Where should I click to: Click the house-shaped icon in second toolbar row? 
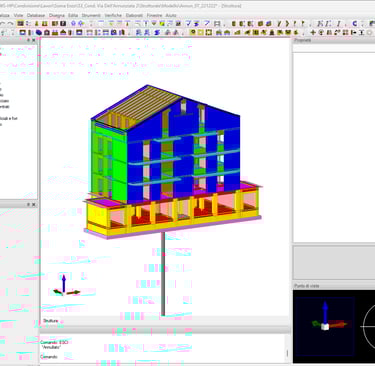point(47,33)
